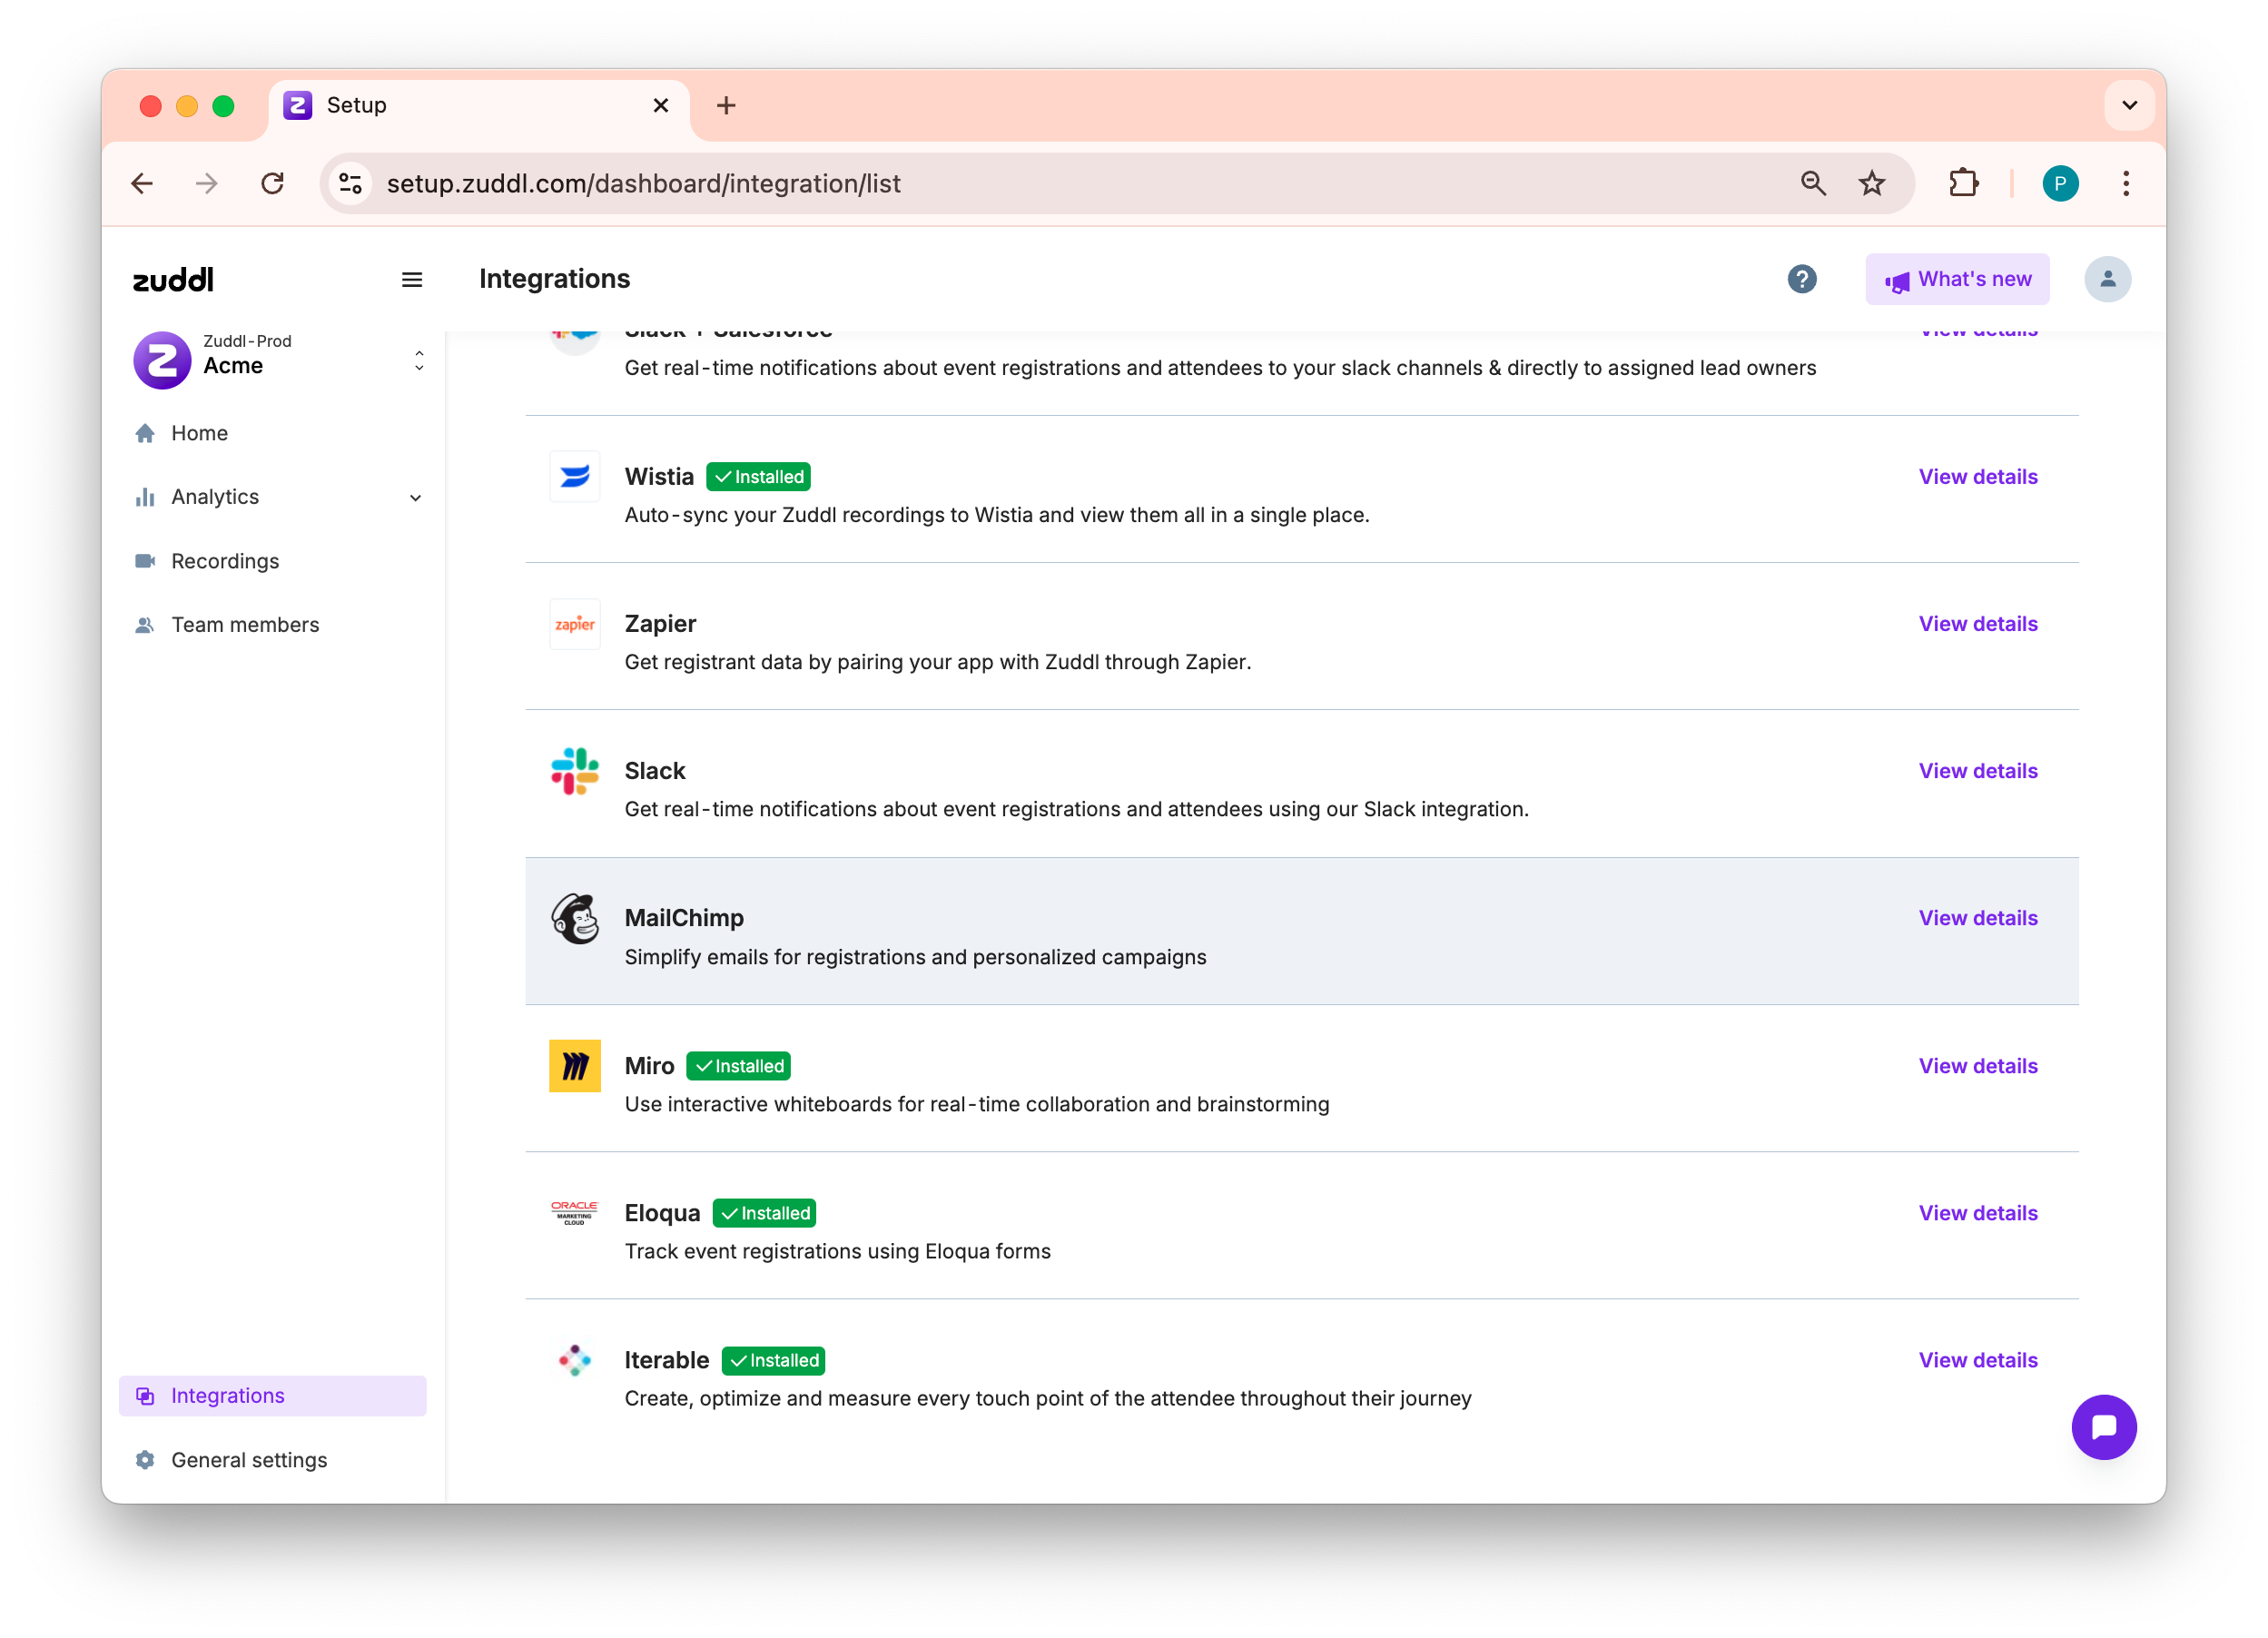
Task: Click the Mailchimp monkey logo
Action: pos(575,919)
